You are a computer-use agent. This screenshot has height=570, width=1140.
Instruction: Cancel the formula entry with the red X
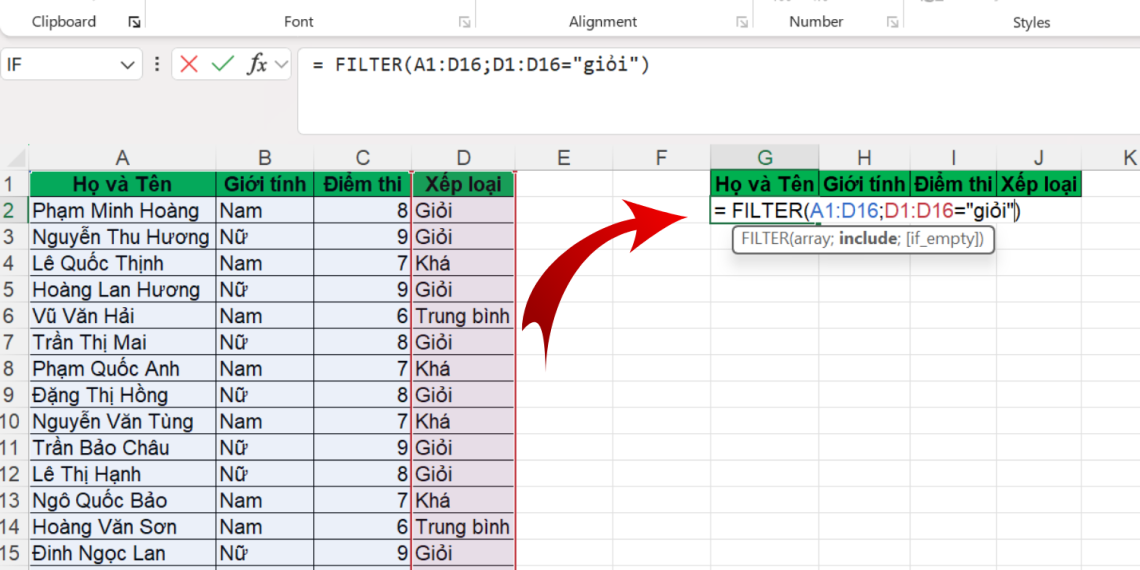click(x=190, y=65)
